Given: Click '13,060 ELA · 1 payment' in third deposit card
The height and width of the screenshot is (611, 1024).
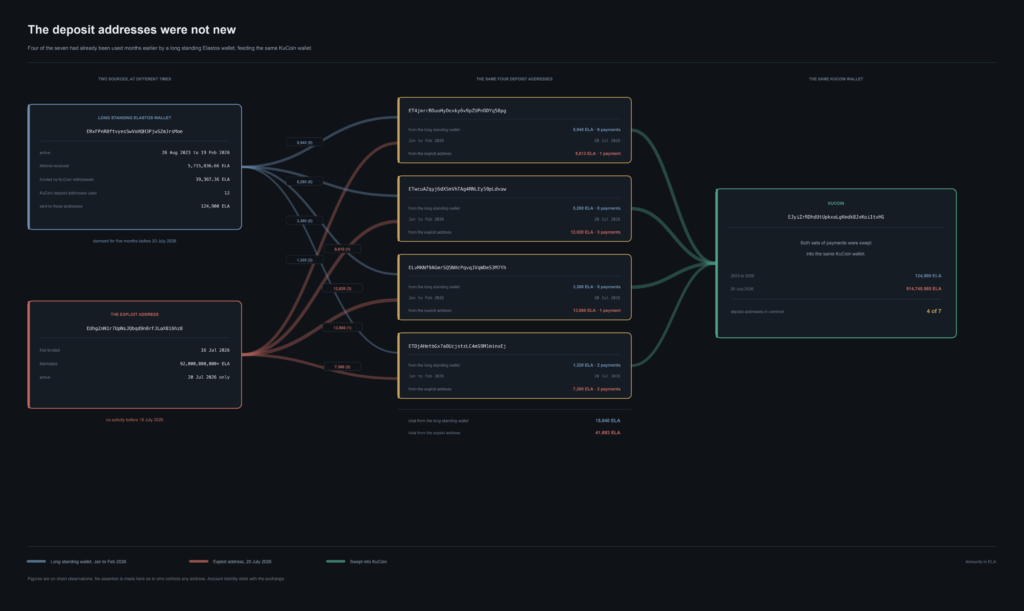Looking at the screenshot, I should tap(596, 310).
